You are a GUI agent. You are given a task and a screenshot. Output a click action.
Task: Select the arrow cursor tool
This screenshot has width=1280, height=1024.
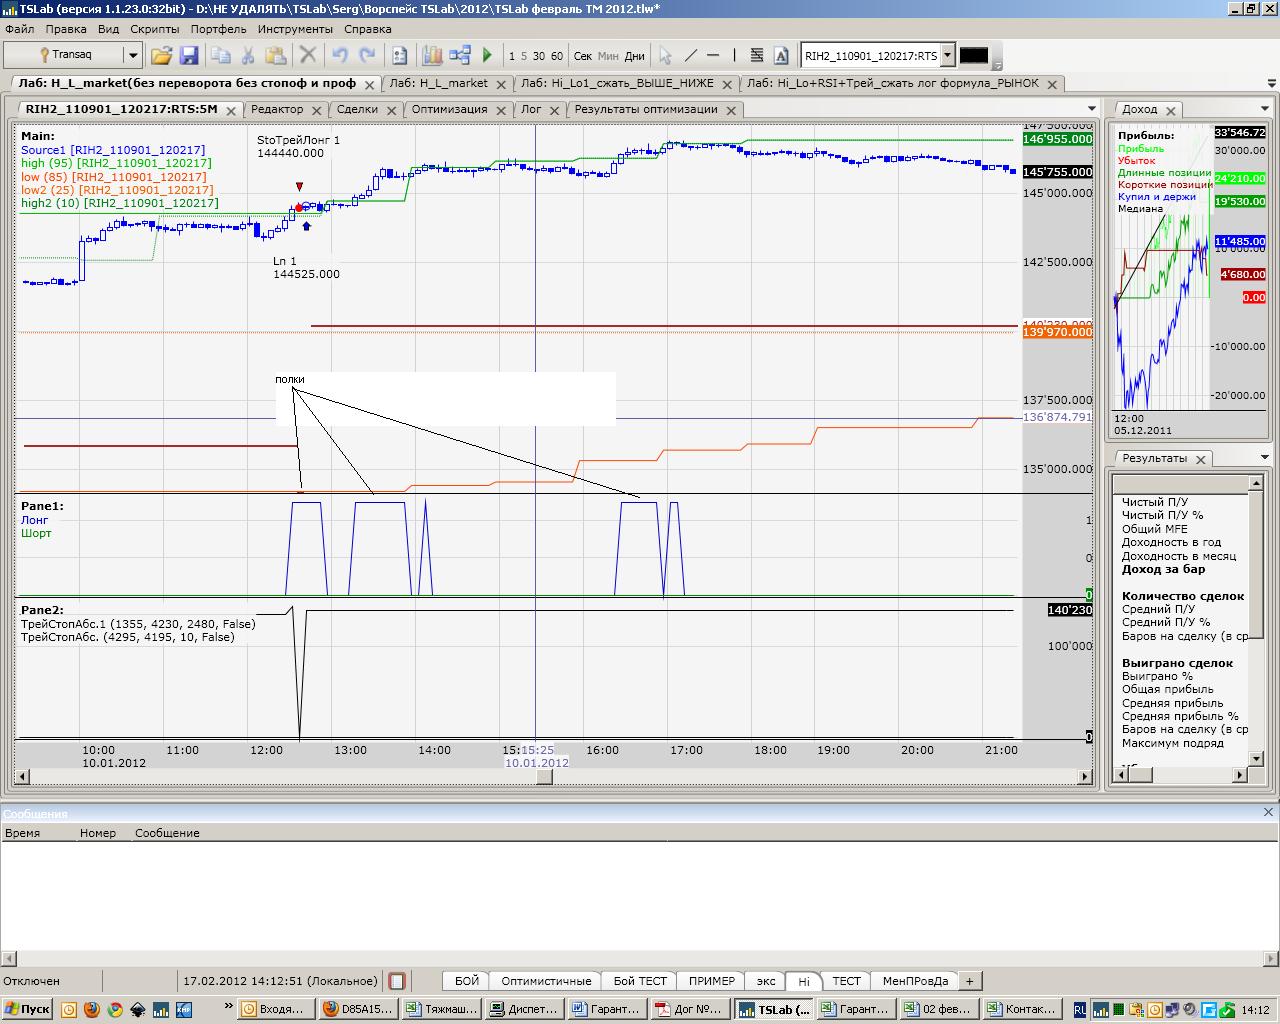[665, 56]
